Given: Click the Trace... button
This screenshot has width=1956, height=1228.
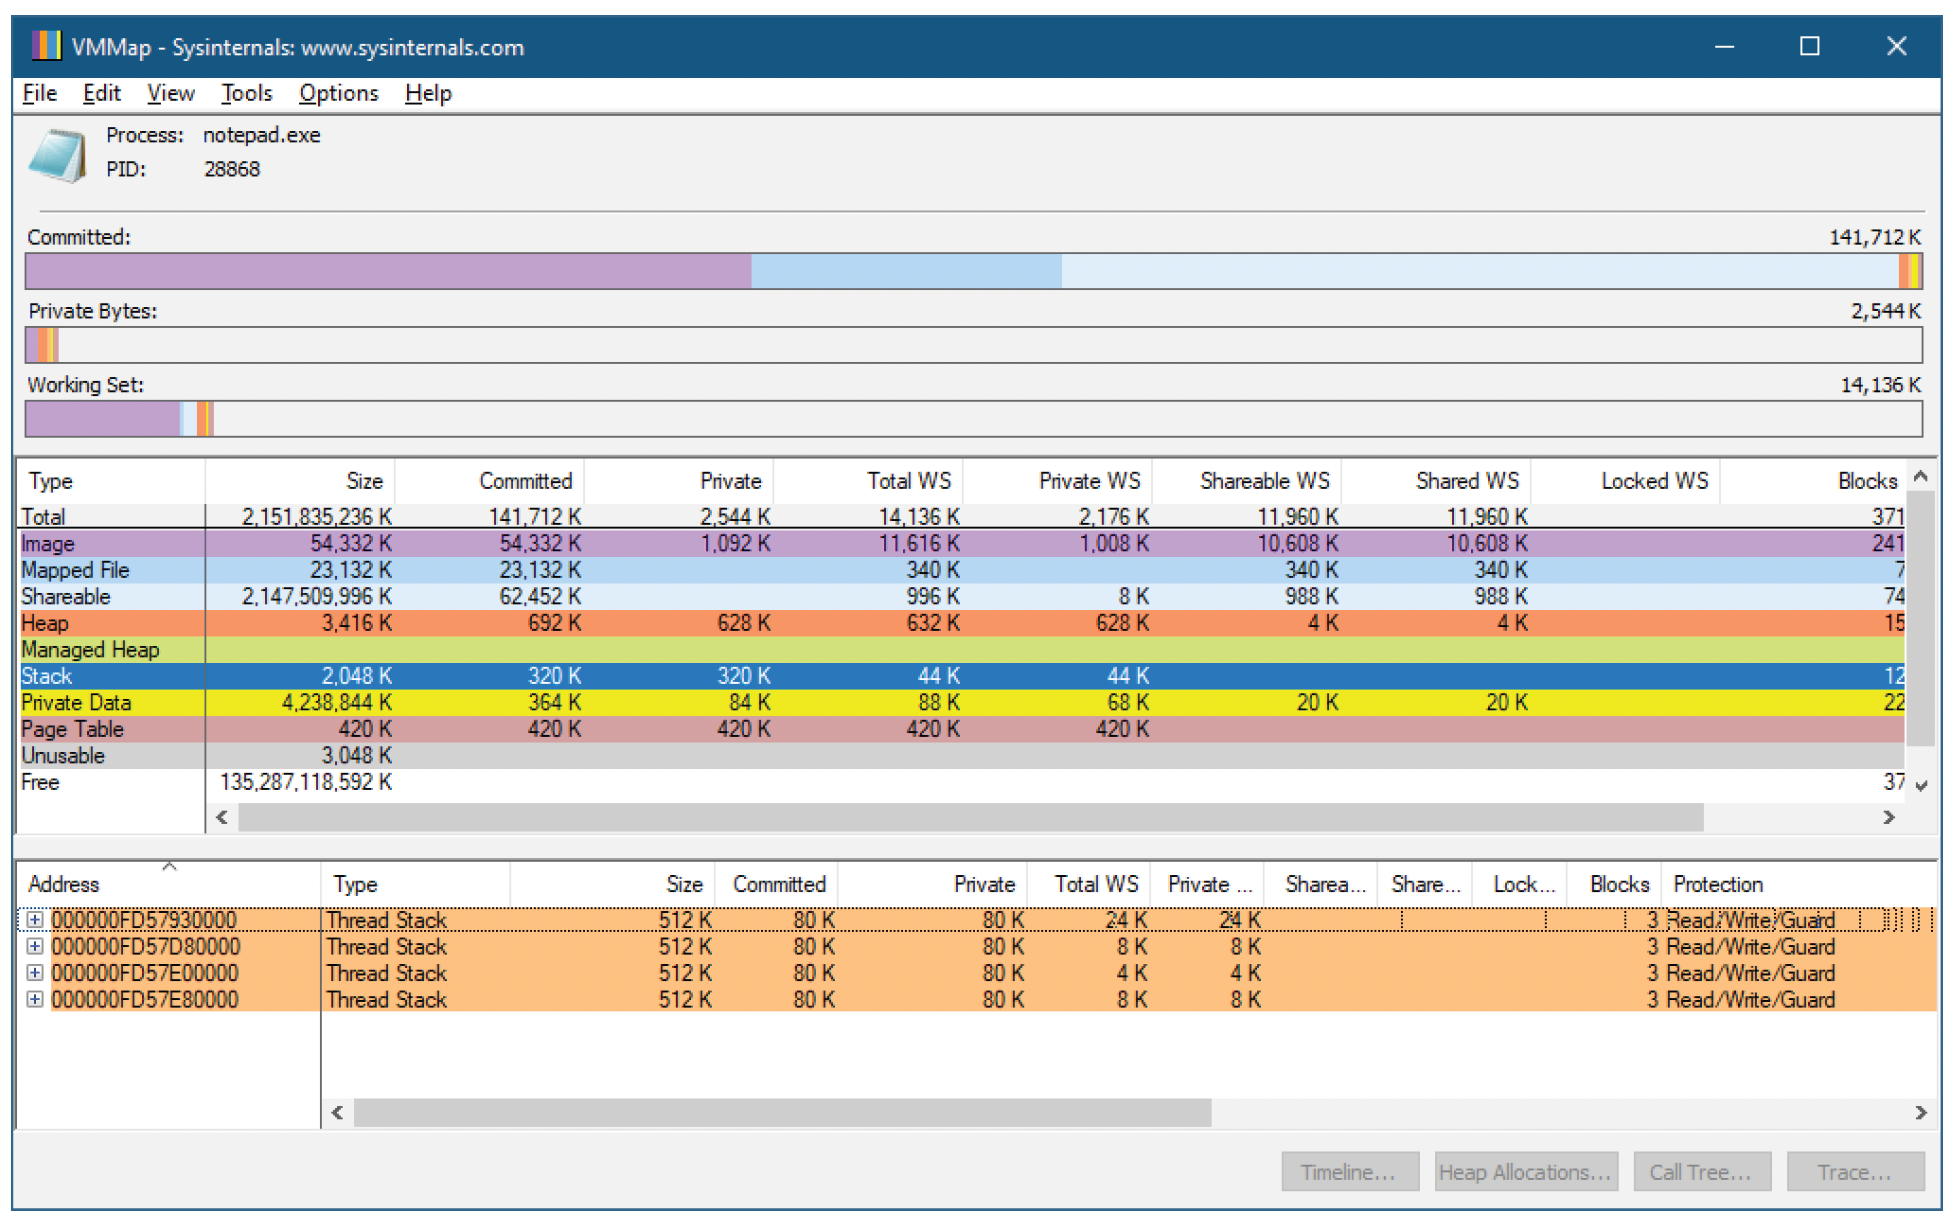Looking at the screenshot, I should coord(1856,1172).
